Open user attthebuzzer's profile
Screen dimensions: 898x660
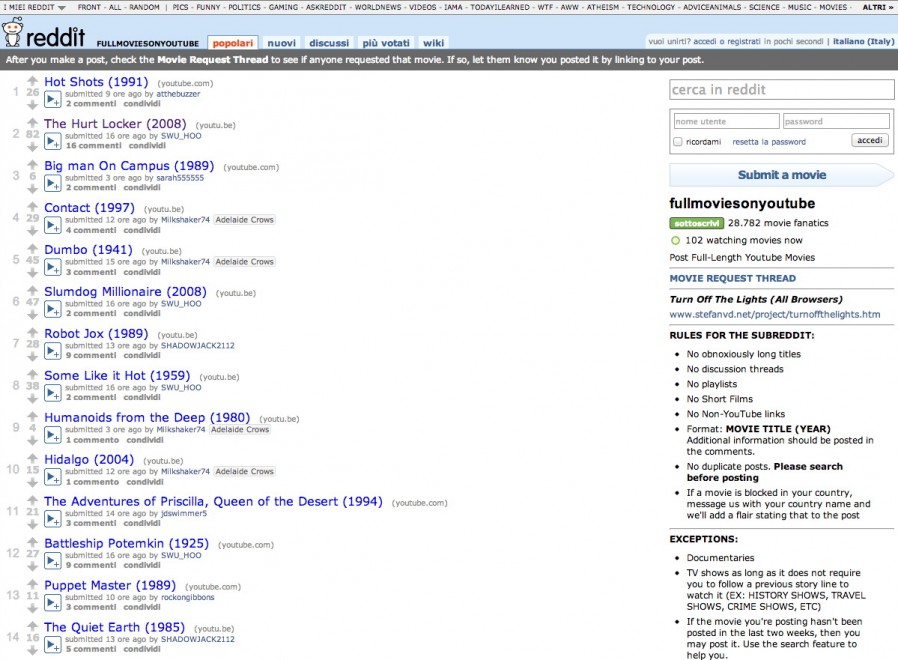click(179, 94)
